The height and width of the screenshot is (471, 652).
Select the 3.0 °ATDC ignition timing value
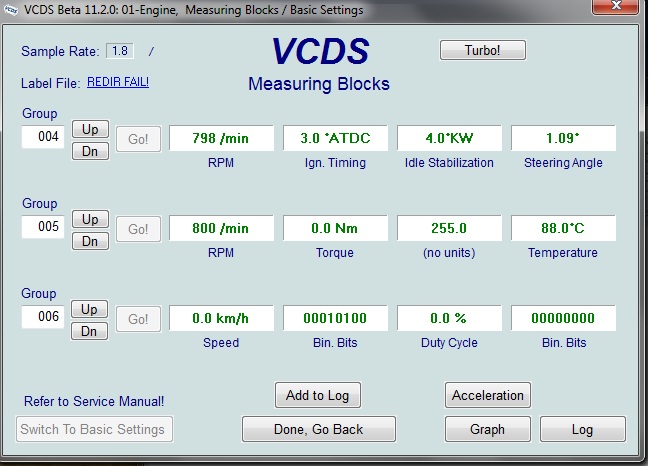click(335, 138)
